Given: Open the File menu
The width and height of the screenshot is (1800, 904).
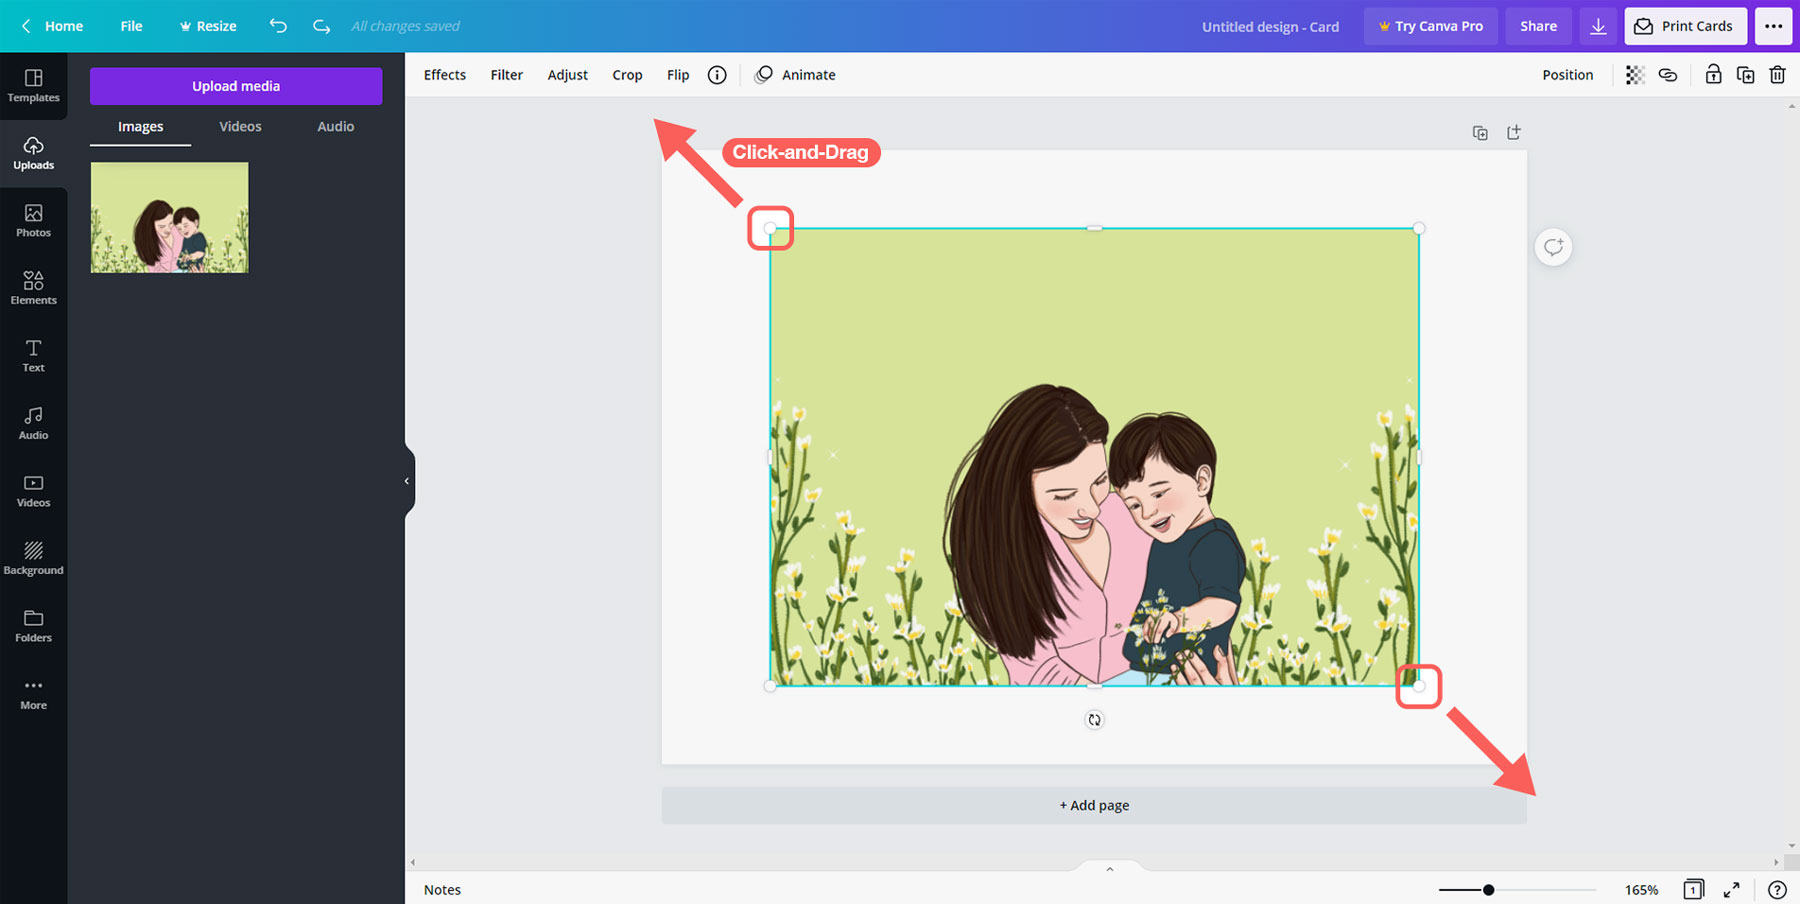Looking at the screenshot, I should coord(131,26).
